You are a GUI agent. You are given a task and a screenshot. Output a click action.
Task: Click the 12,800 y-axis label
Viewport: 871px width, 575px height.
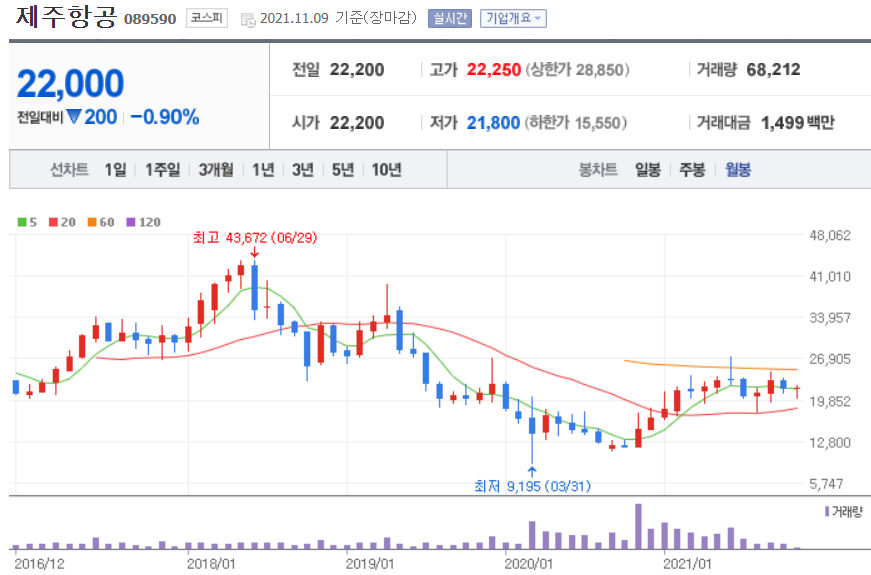coord(830,443)
